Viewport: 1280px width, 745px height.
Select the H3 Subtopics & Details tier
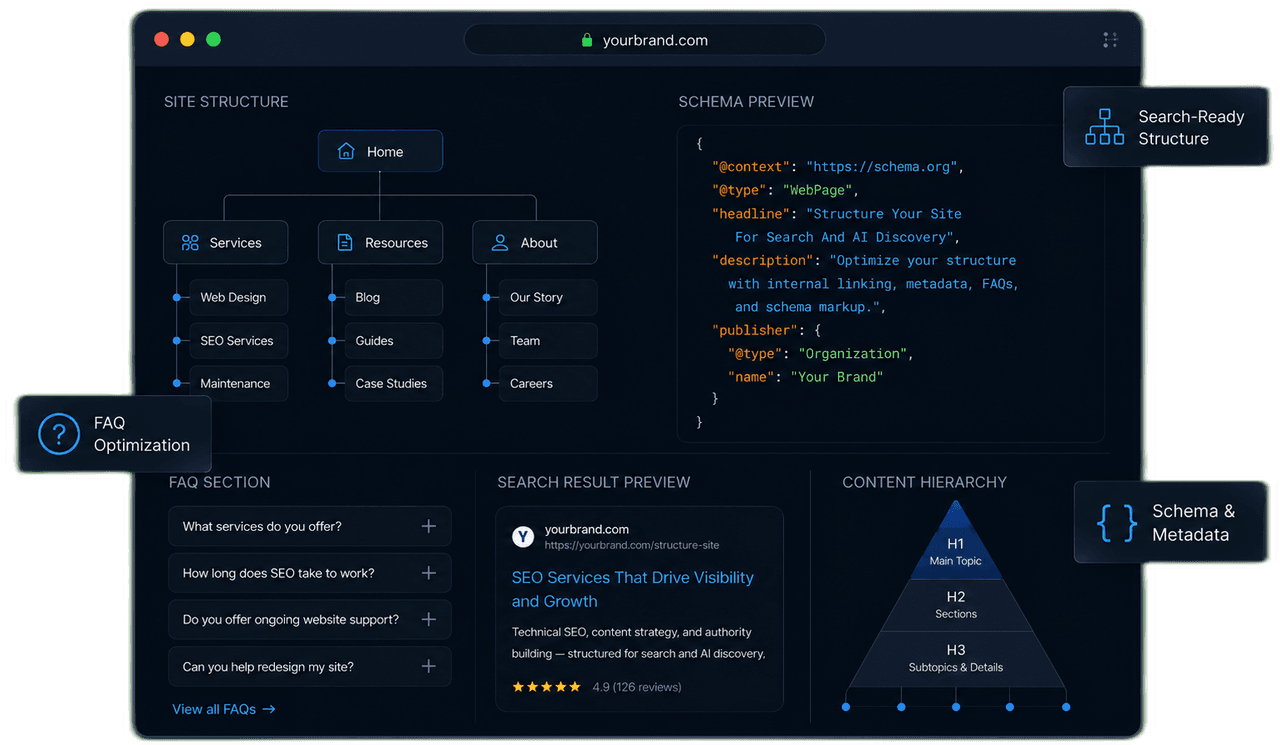(x=956, y=658)
